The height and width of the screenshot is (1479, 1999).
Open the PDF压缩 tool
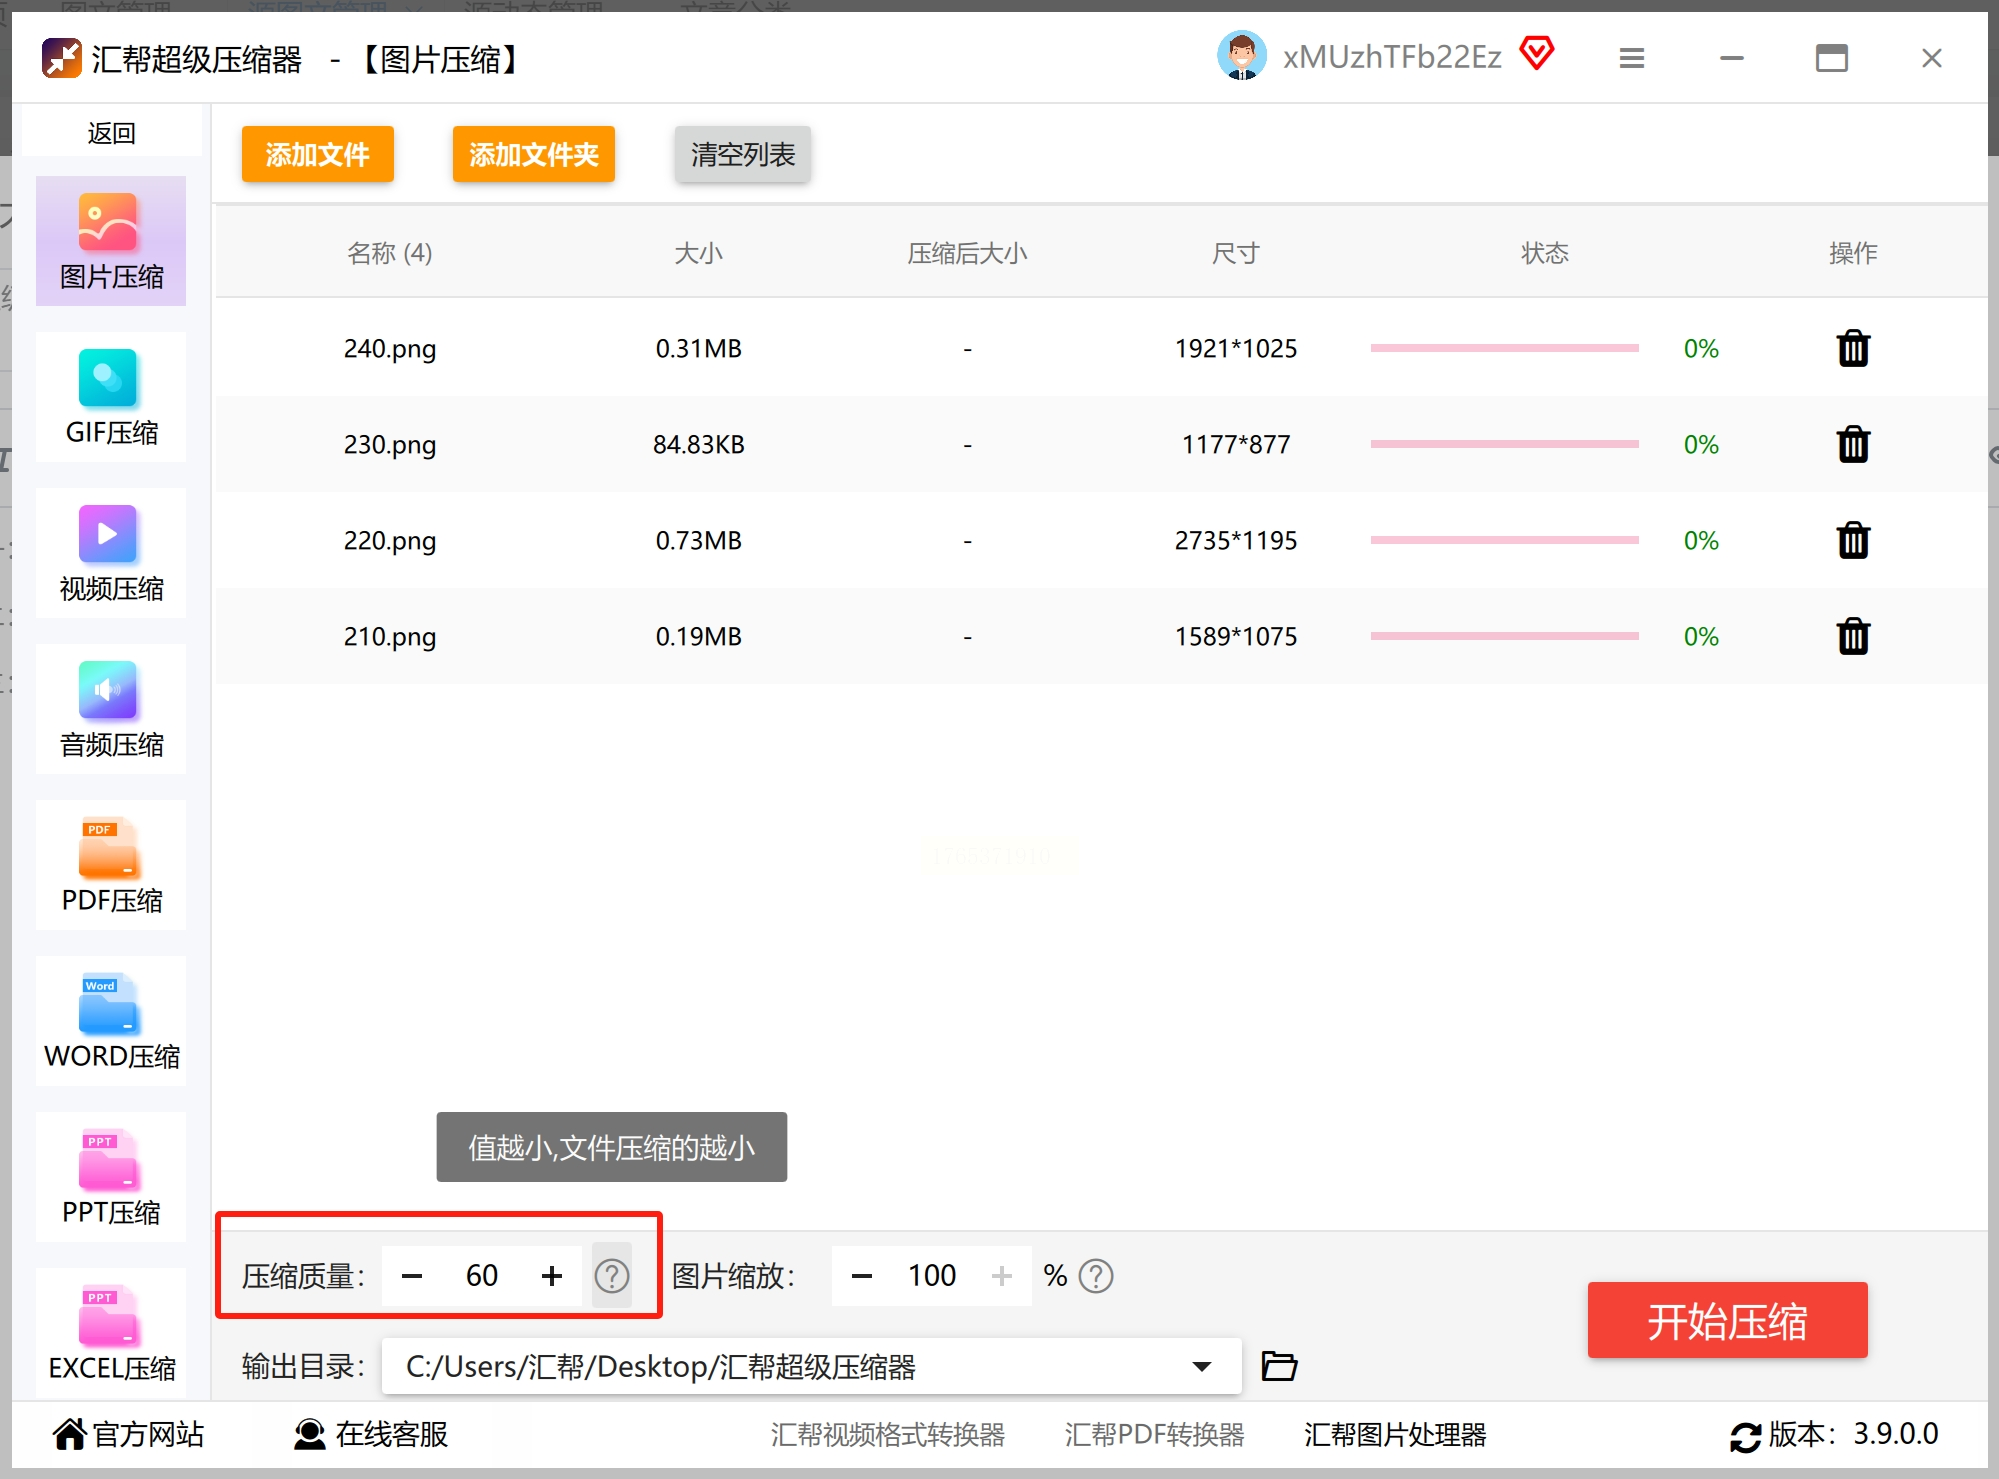(111, 866)
